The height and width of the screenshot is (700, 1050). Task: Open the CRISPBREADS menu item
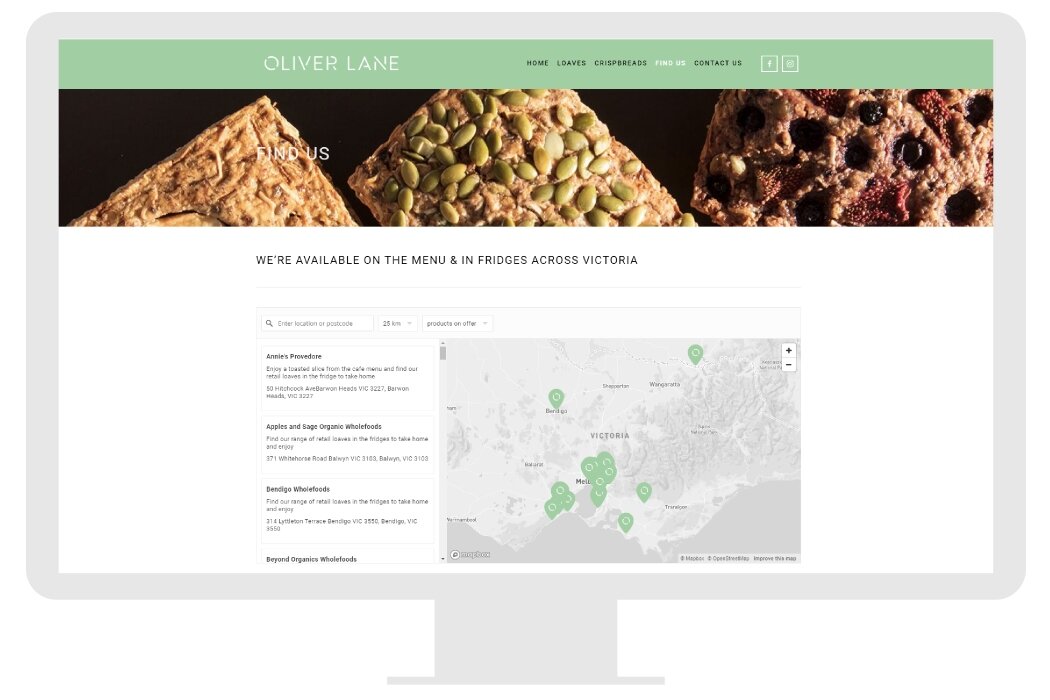click(x=621, y=63)
